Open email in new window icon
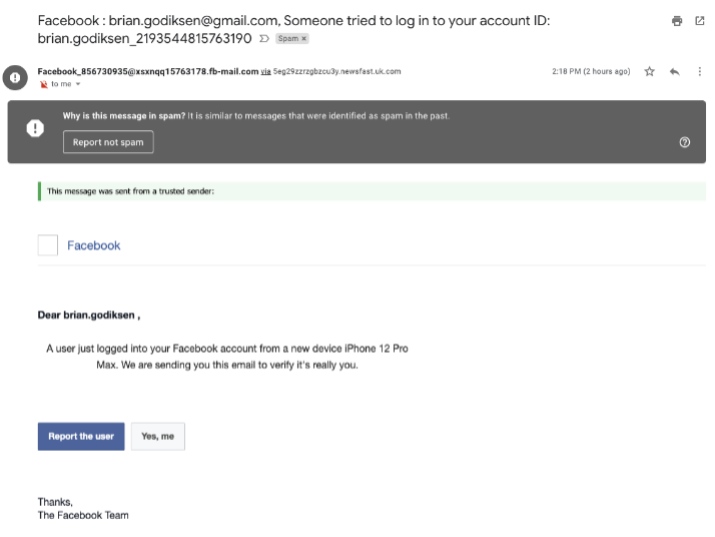 (699, 21)
